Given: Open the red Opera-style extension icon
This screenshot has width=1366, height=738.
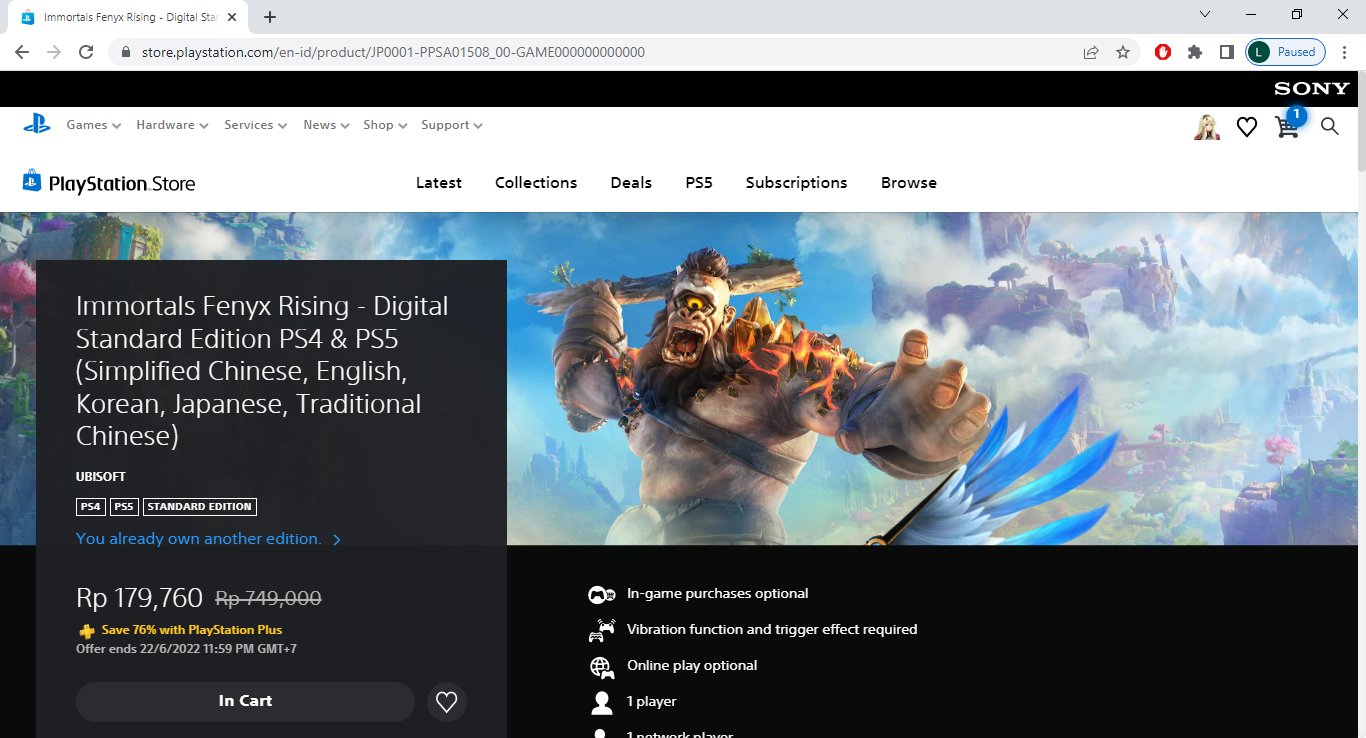Looking at the screenshot, I should point(1162,52).
